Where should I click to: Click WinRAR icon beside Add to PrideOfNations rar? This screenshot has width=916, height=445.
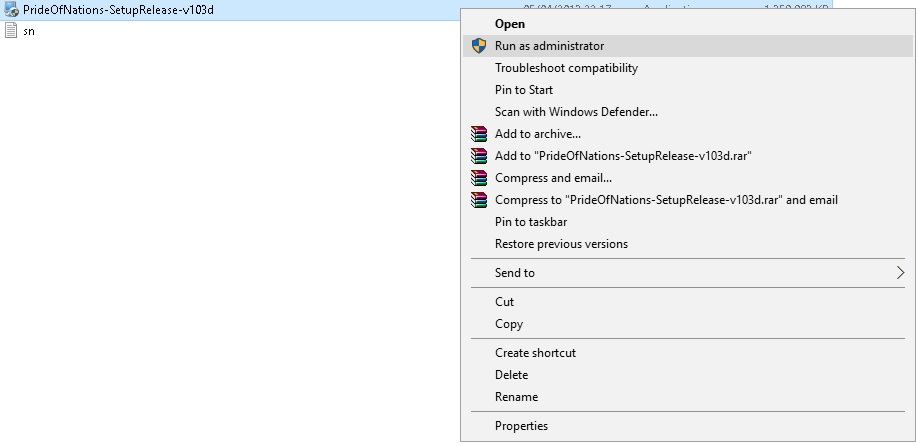(479, 156)
